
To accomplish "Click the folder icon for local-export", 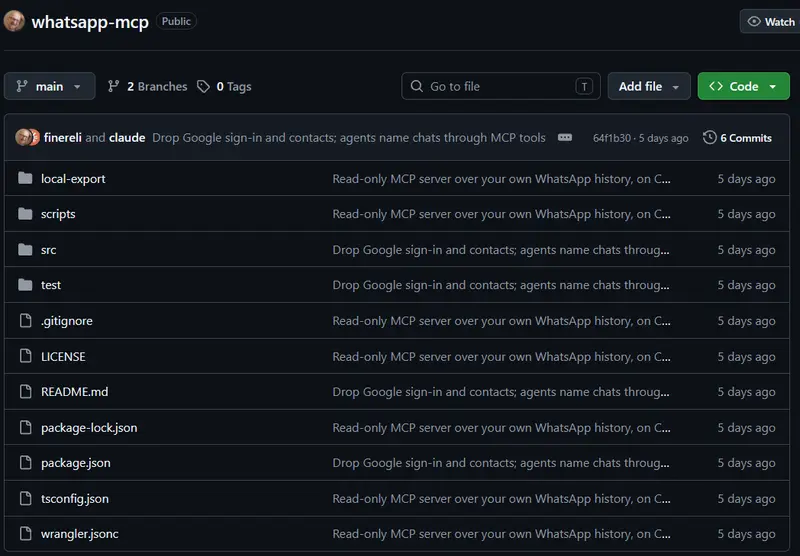I will pos(25,178).
